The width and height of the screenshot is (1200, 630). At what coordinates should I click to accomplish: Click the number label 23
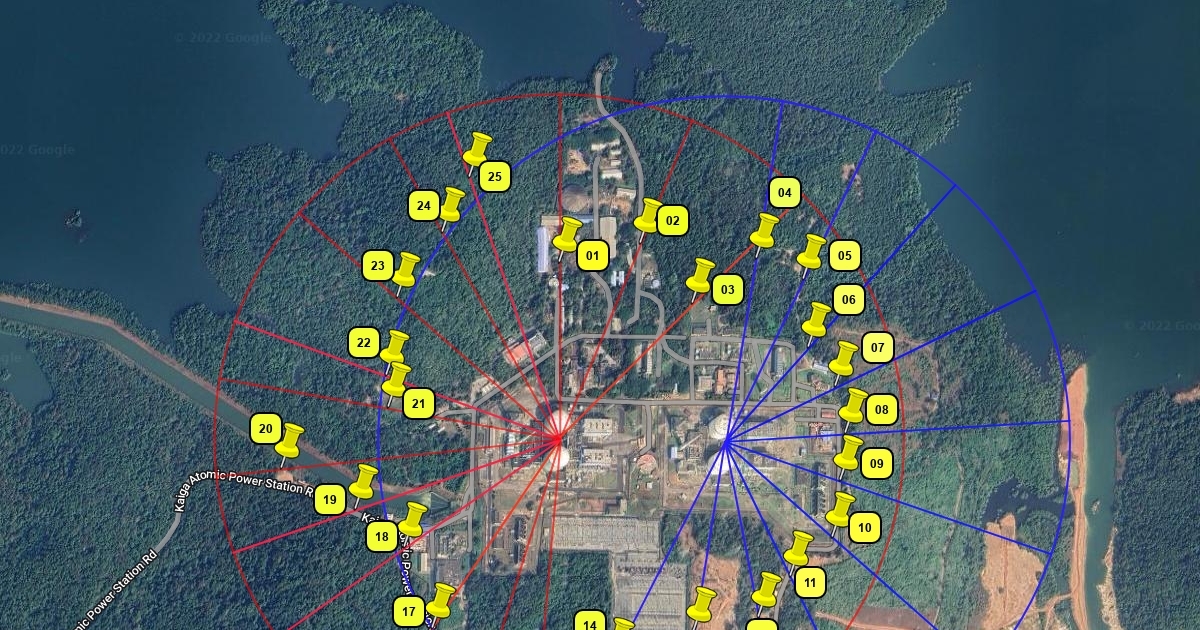tap(377, 265)
